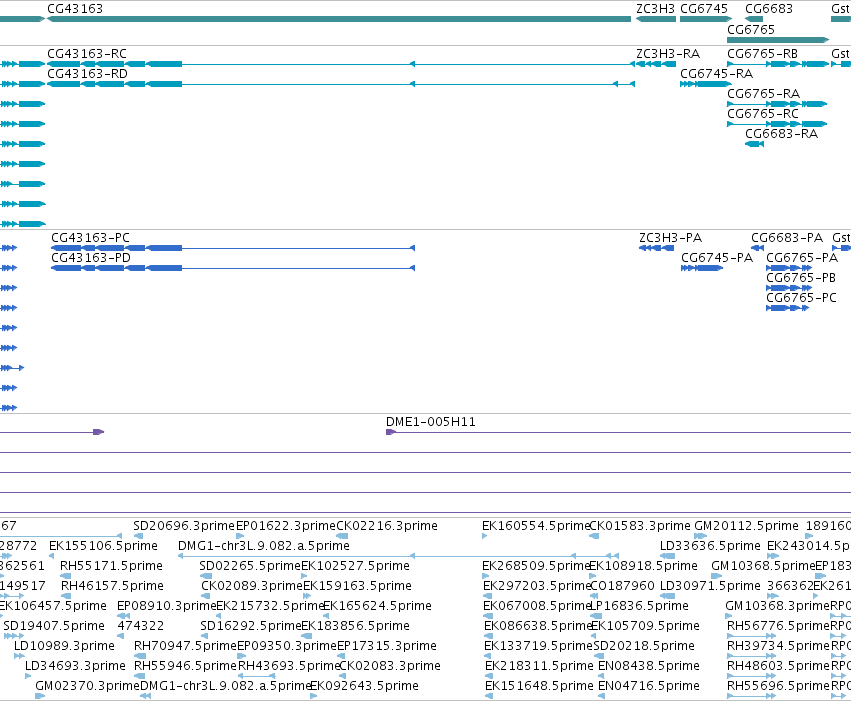Open transcript CG6765-RA details

coord(764,94)
